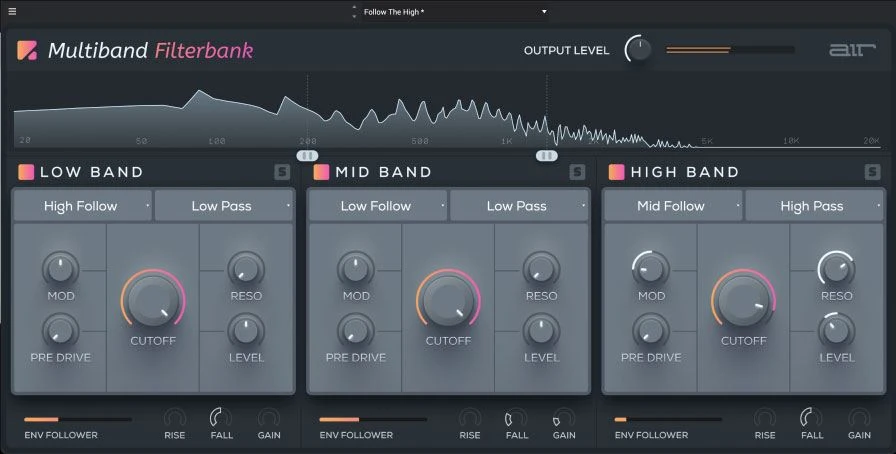Click the Mid Band CUTOFF knob
This screenshot has width=896, height=454.
coord(448,300)
